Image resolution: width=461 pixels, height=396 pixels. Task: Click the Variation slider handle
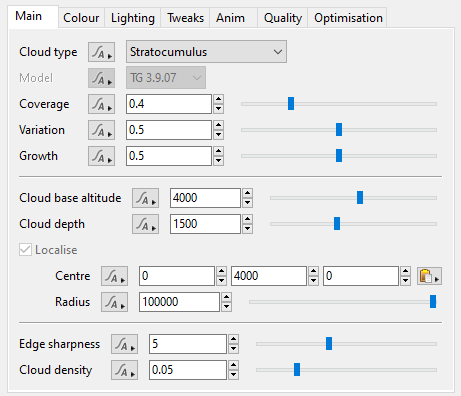(x=339, y=130)
